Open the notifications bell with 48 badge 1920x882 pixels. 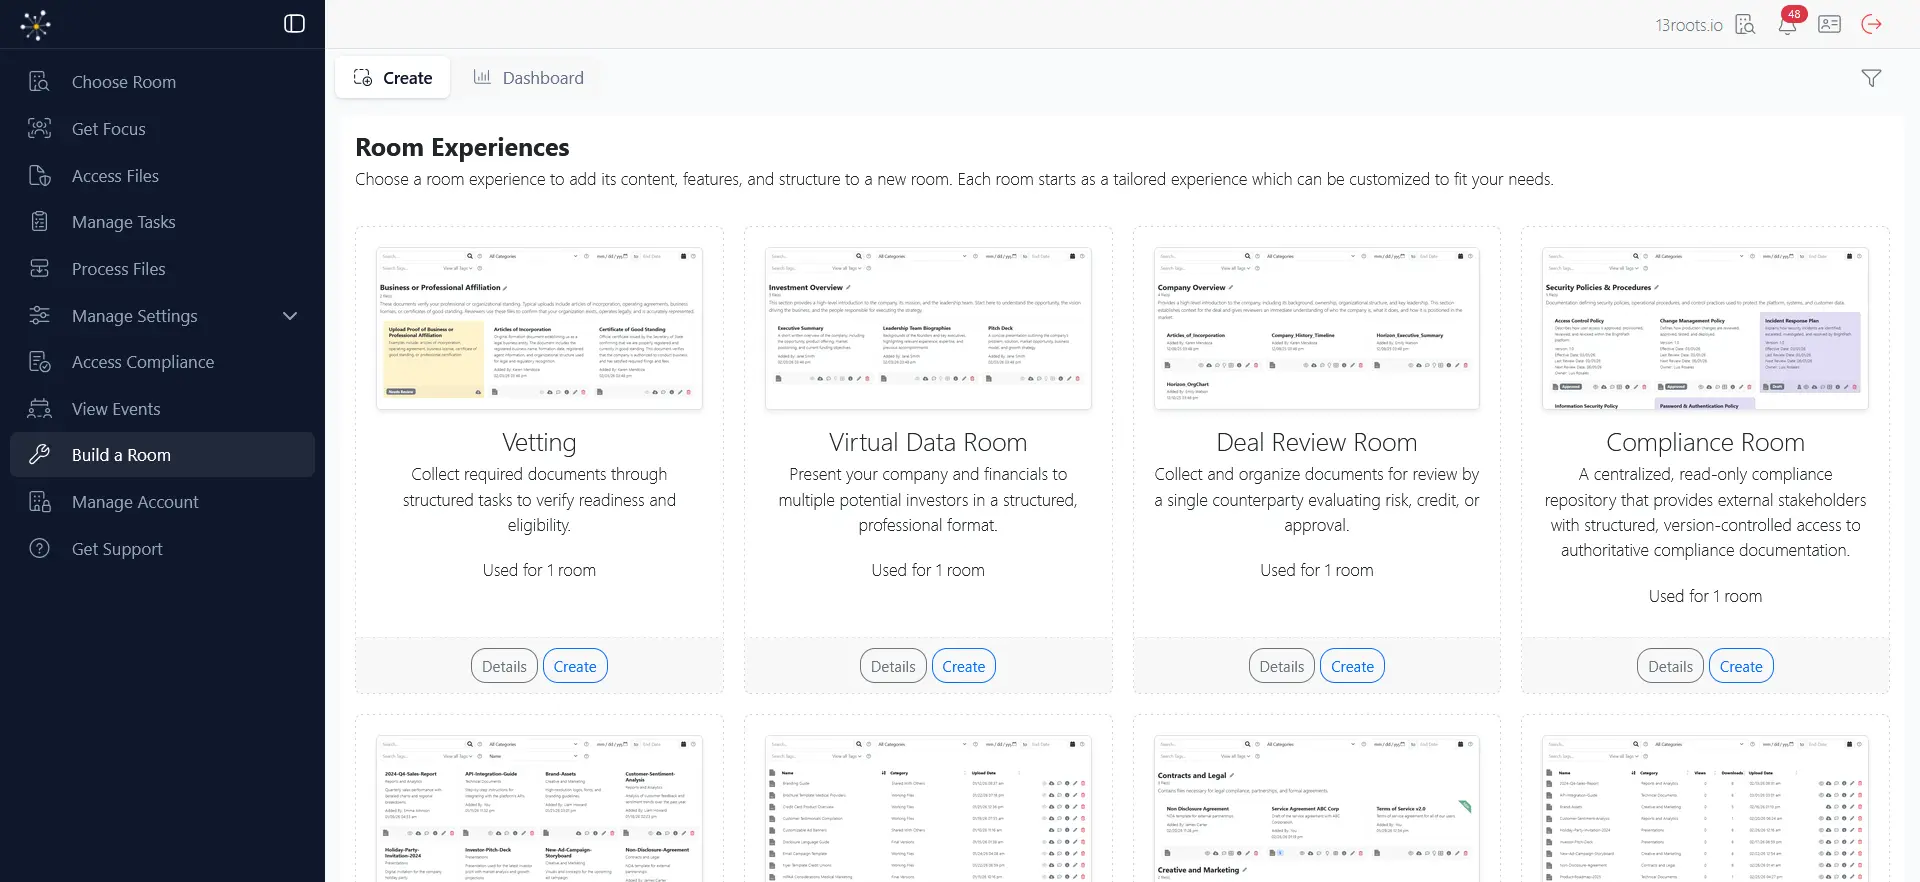point(1788,23)
